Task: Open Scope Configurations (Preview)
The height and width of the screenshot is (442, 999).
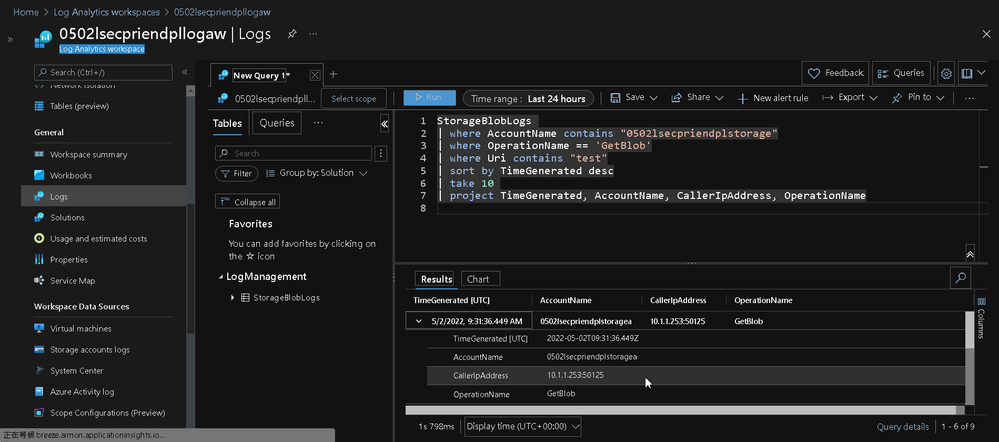Action: pos(107,413)
